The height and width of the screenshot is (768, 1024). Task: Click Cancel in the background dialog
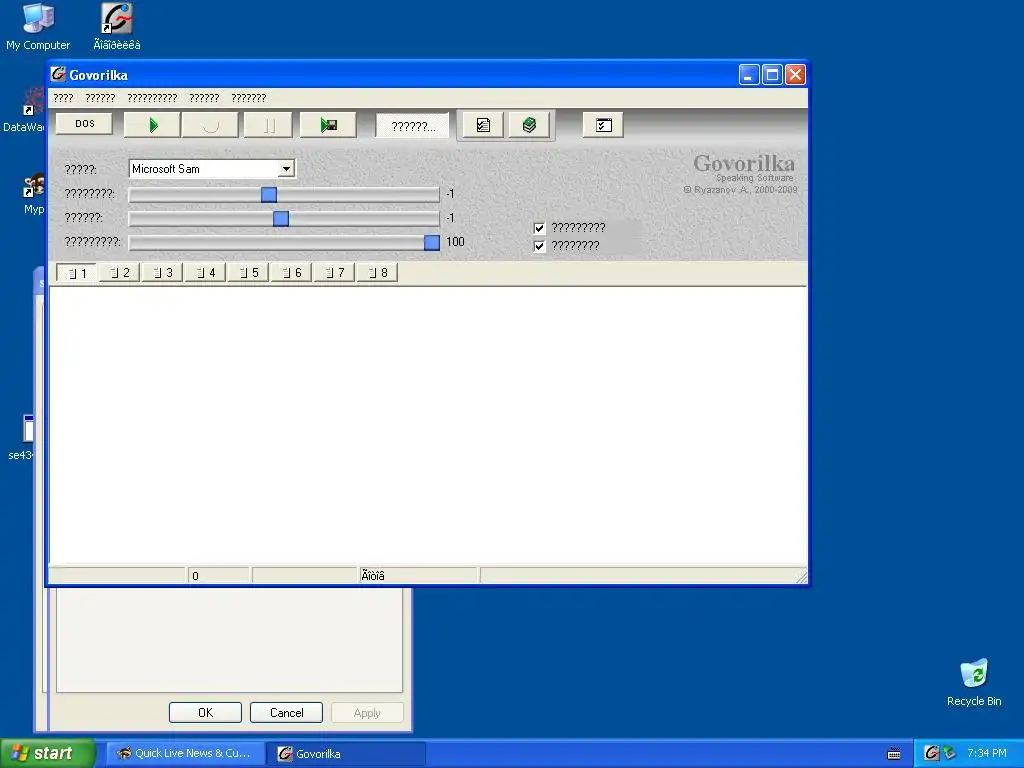pyautogui.click(x=286, y=712)
